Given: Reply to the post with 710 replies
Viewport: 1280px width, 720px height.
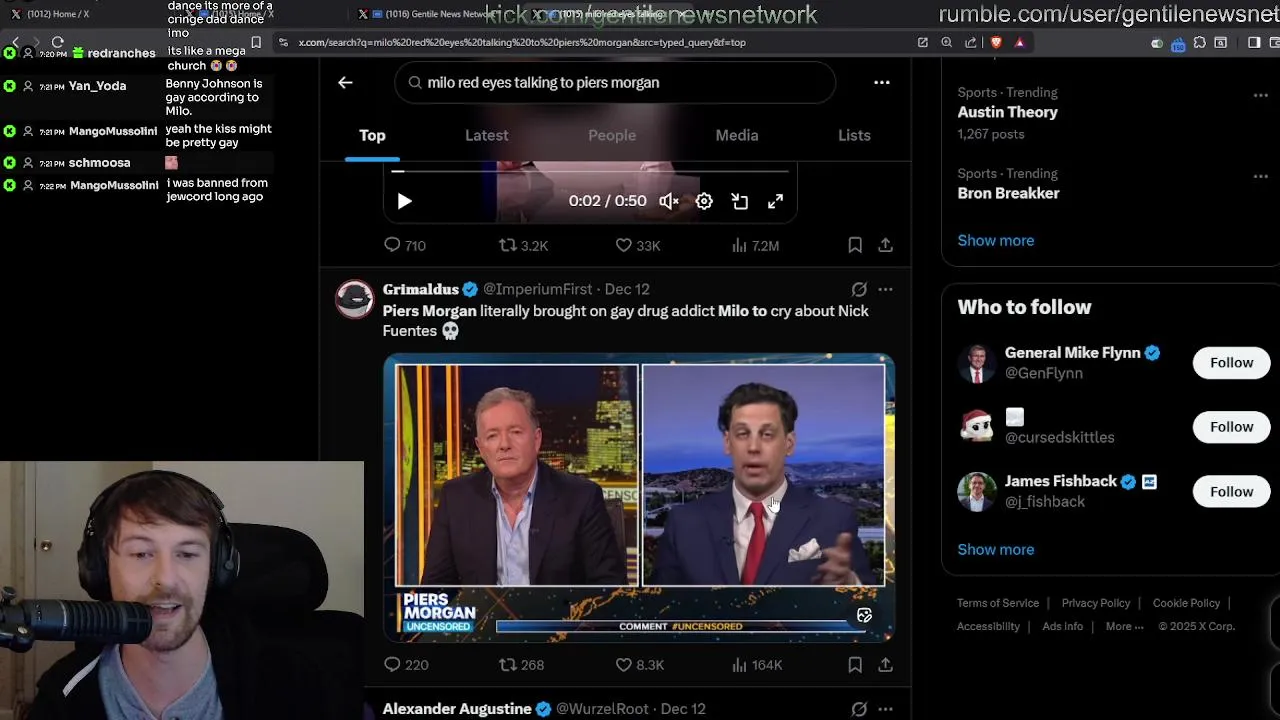Looking at the screenshot, I should click(x=405, y=245).
